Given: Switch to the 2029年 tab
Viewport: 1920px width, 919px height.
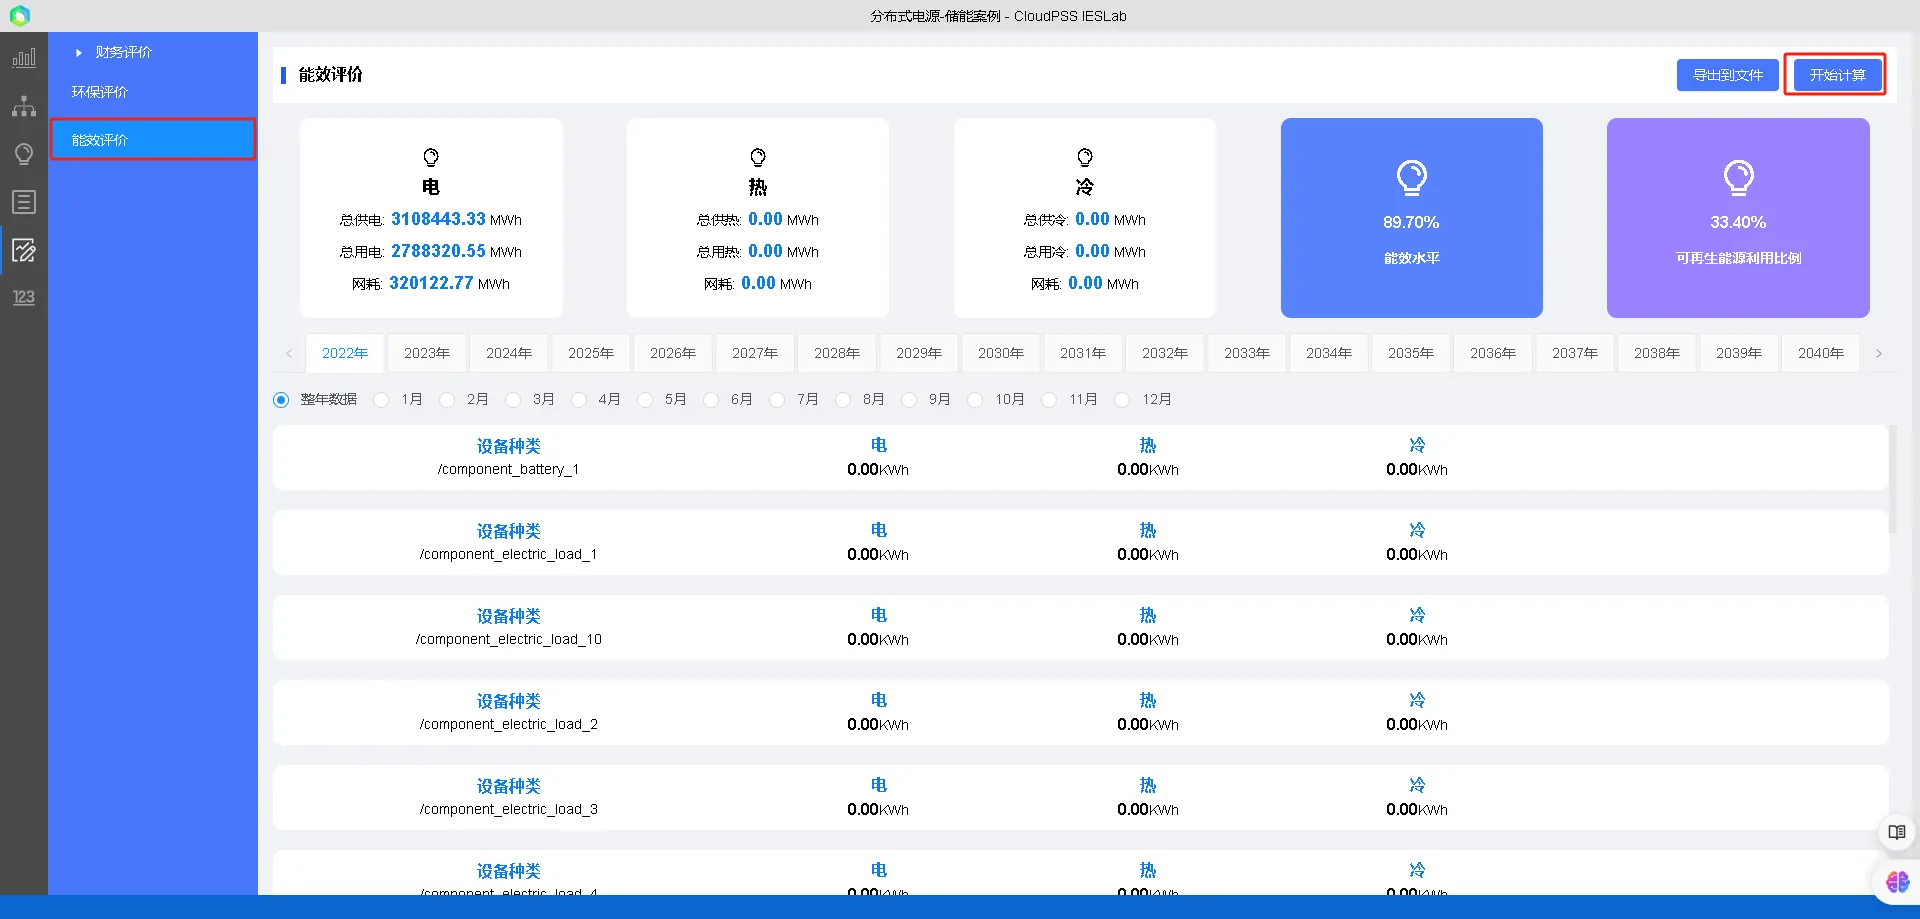Looking at the screenshot, I should click(x=919, y=353).
